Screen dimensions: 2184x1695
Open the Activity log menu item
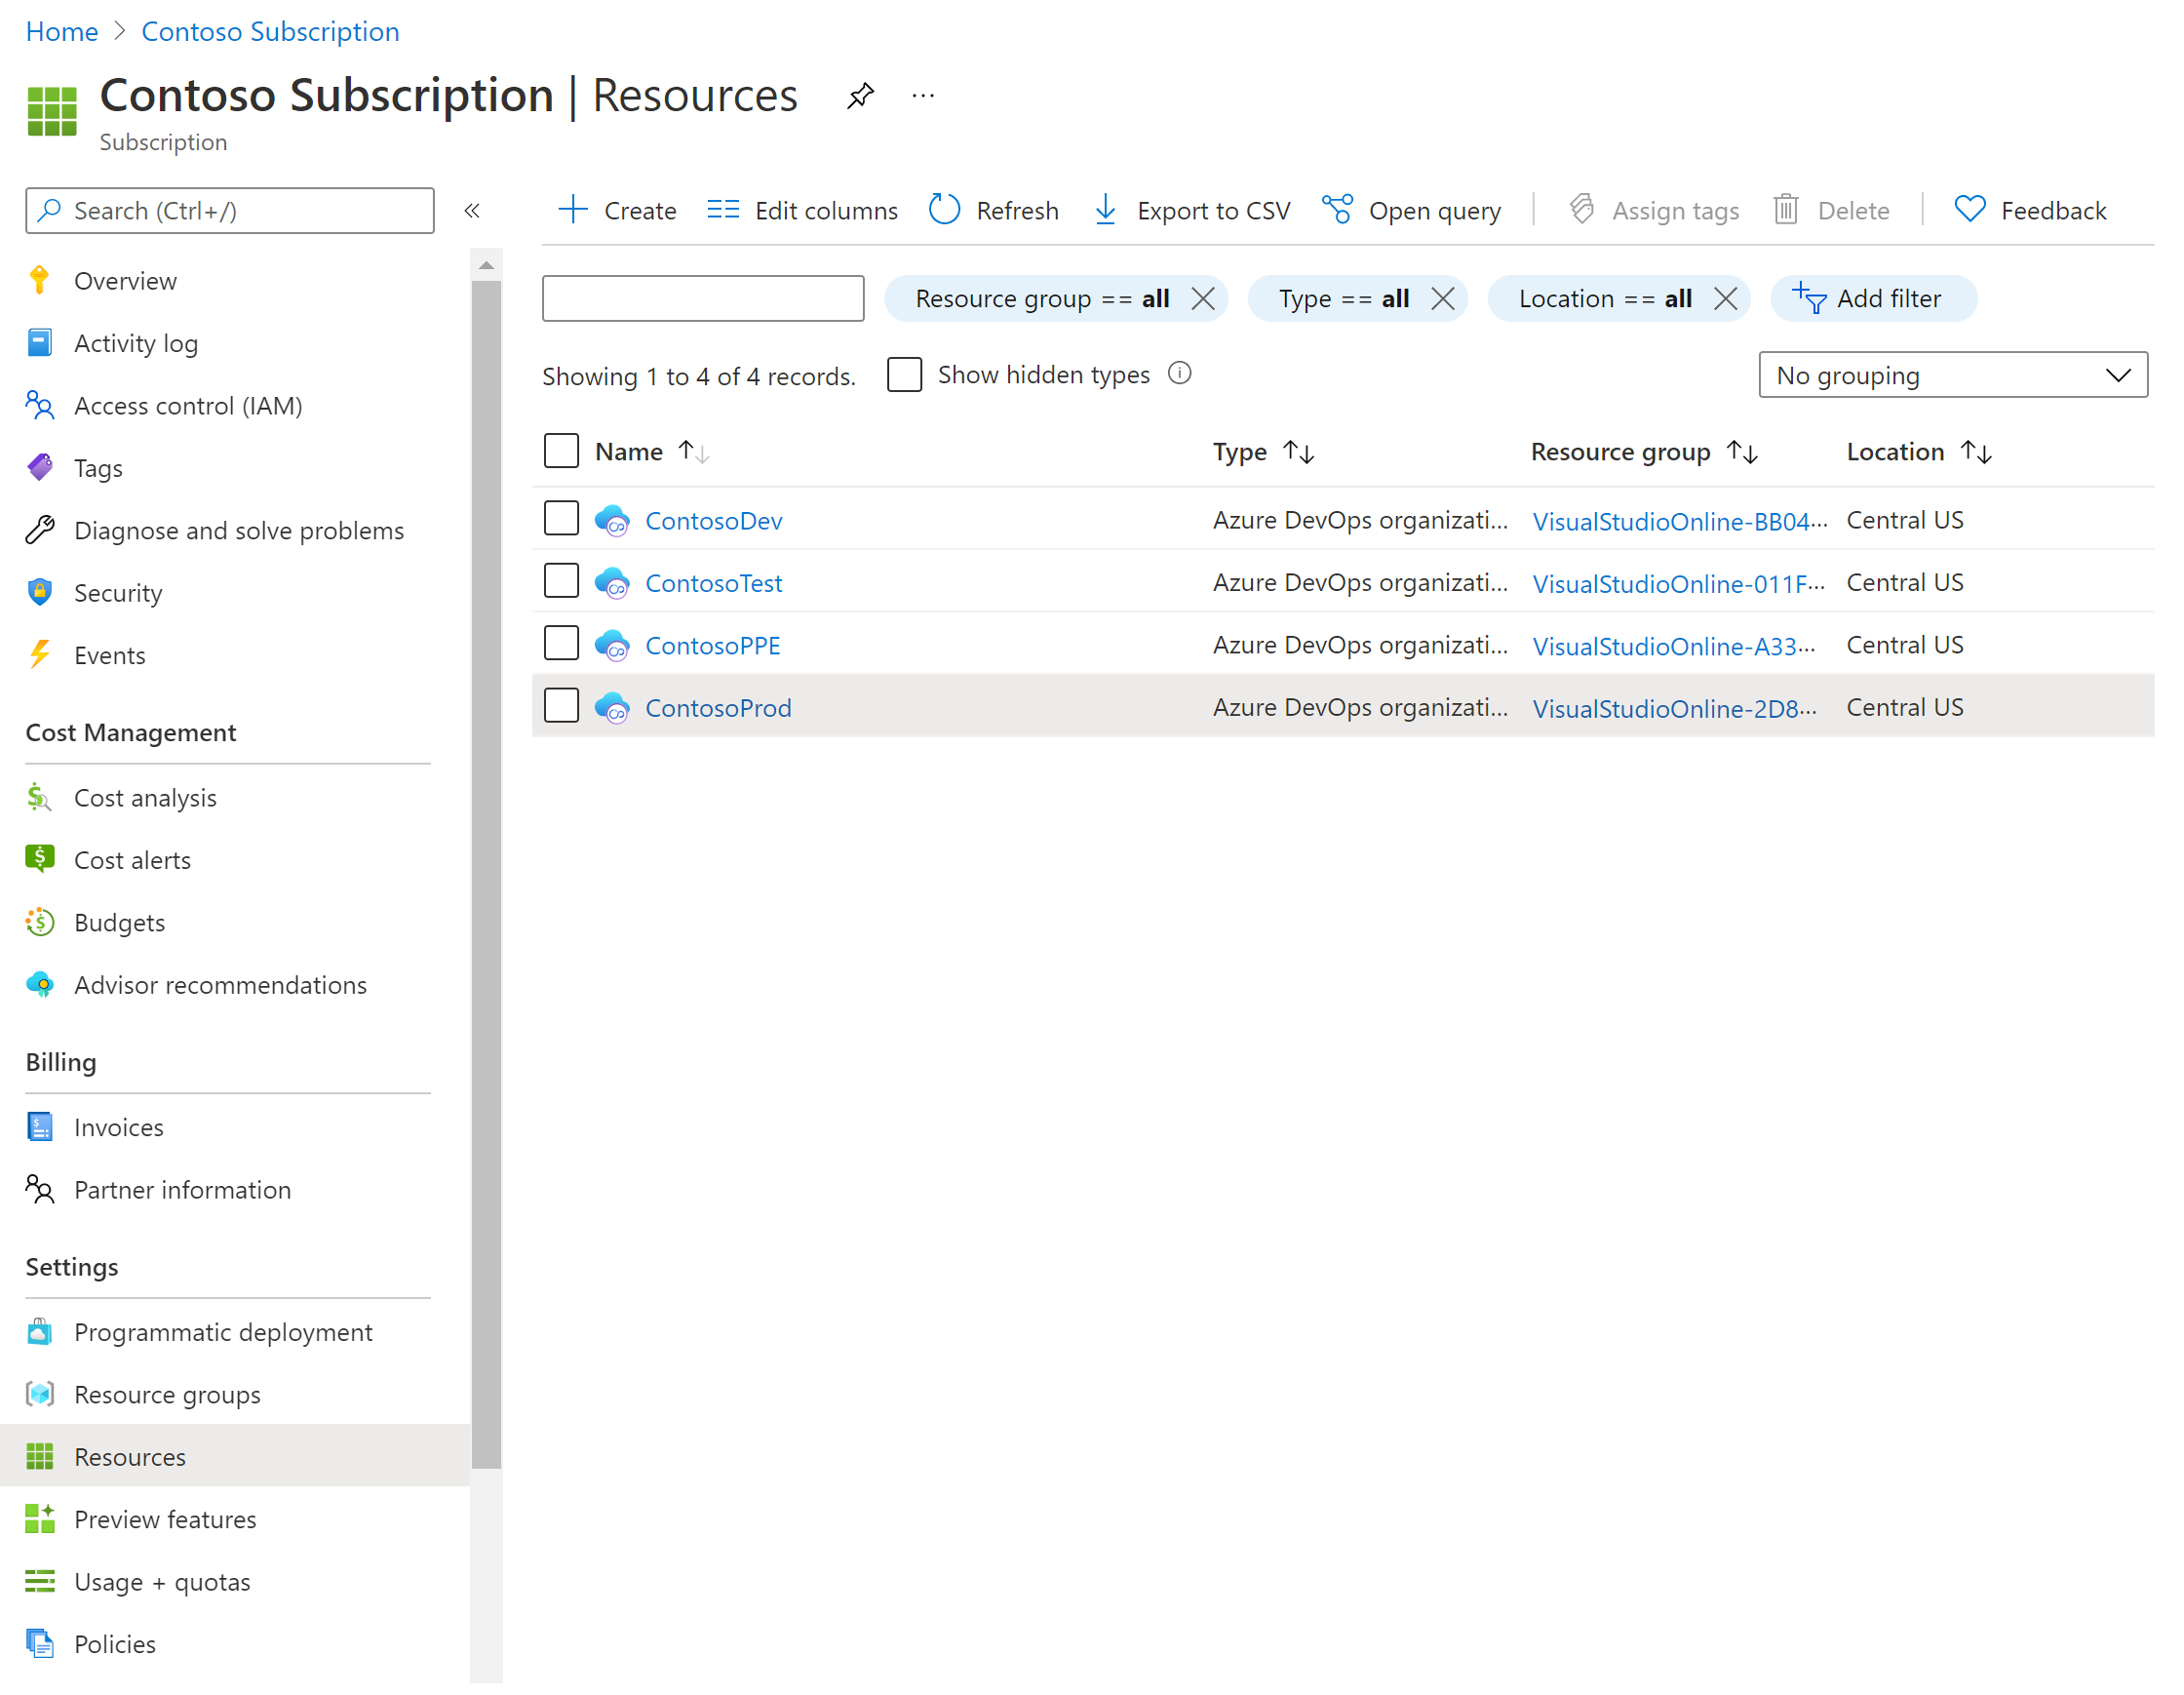(x=138, y=342)
